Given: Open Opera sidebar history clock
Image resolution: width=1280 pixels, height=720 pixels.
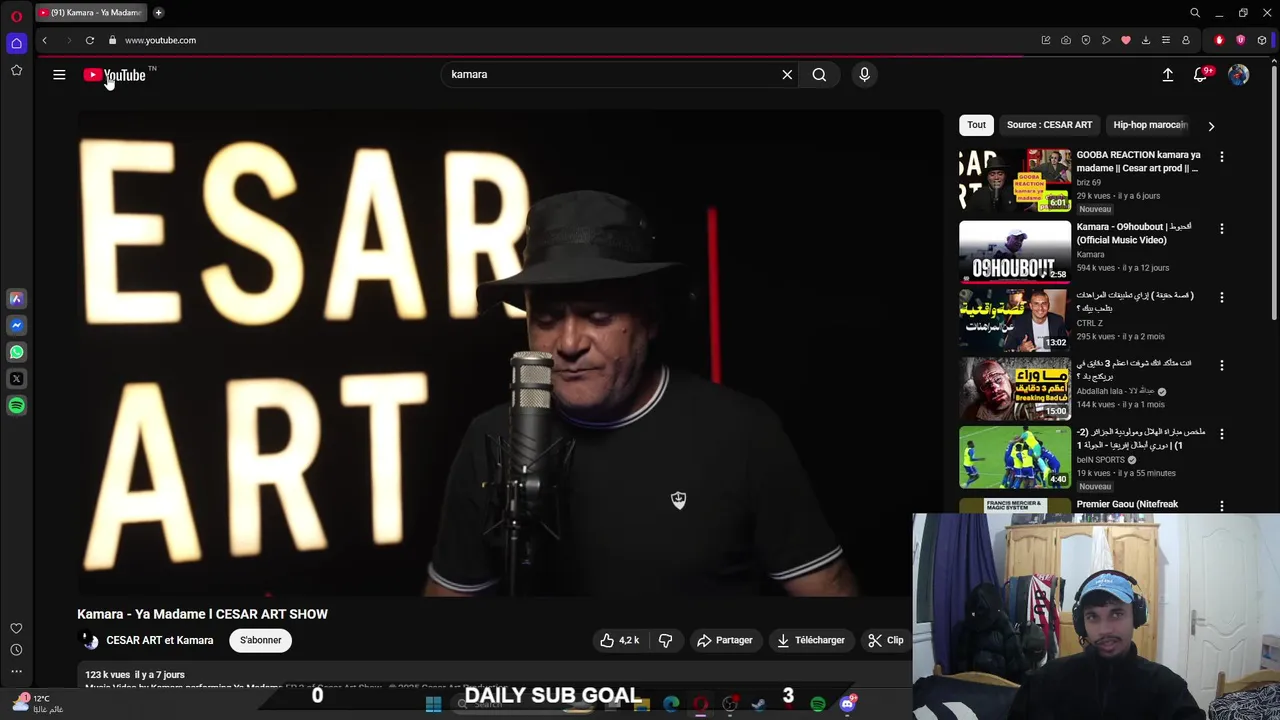Looking at the screenshot, I should click(16, 650).
